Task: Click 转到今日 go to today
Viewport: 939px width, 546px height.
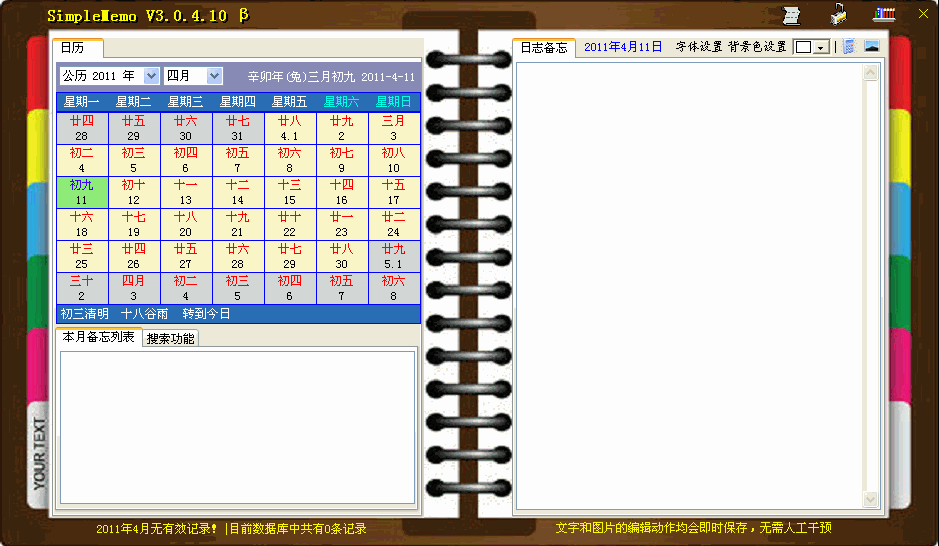Action: (x=207, y=314)
